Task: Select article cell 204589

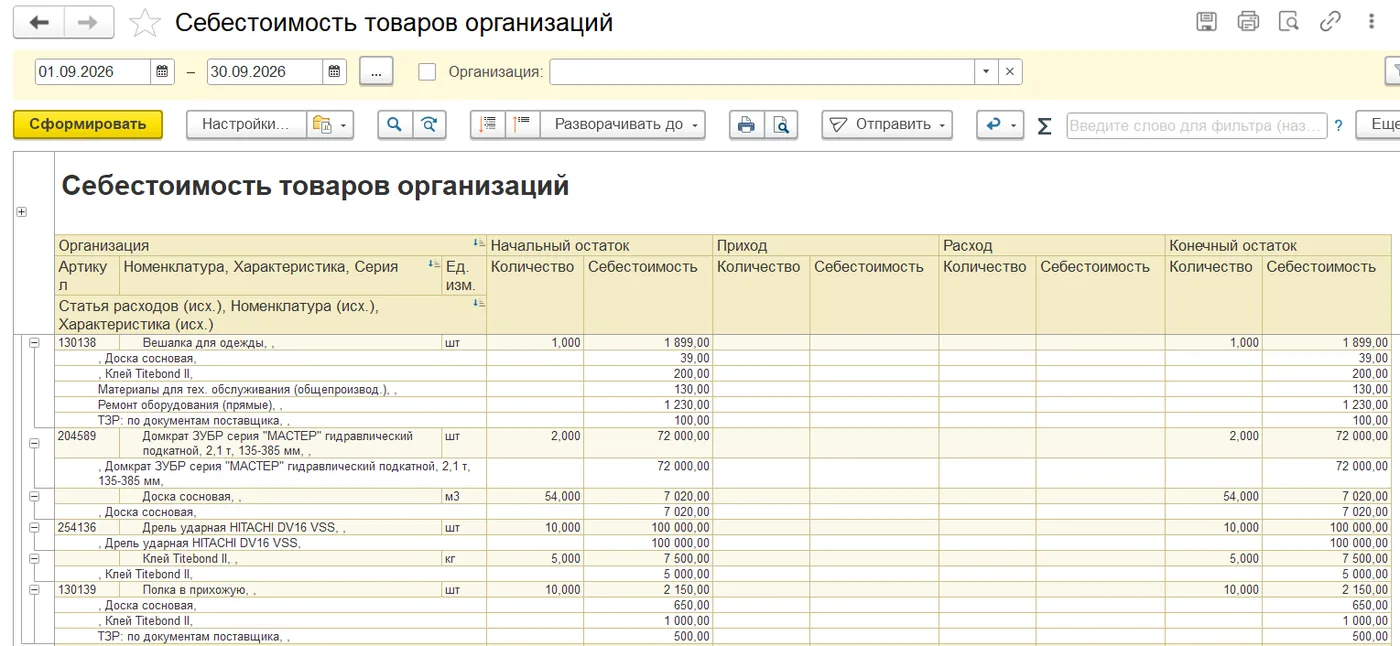Action: coord(87,443)
